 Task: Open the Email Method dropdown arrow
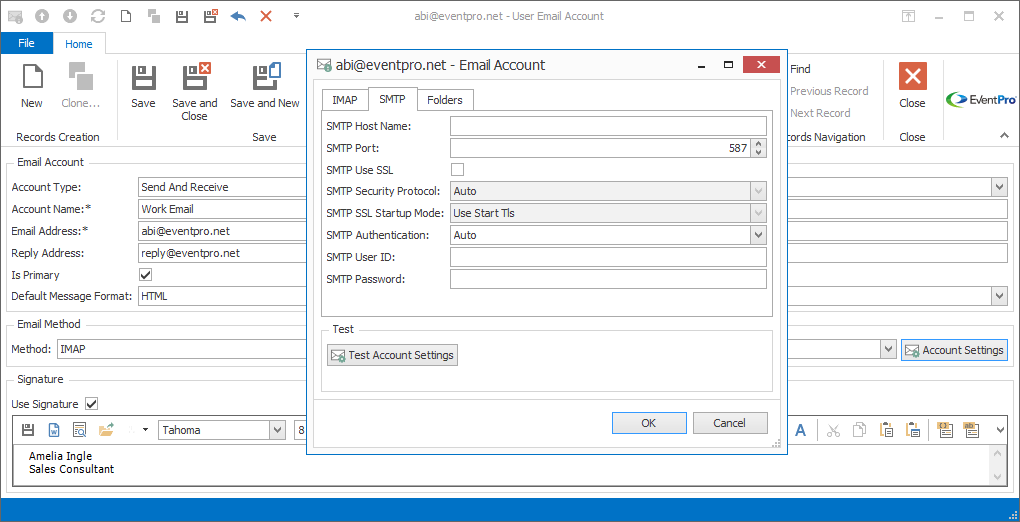click(x=889, y=350)
